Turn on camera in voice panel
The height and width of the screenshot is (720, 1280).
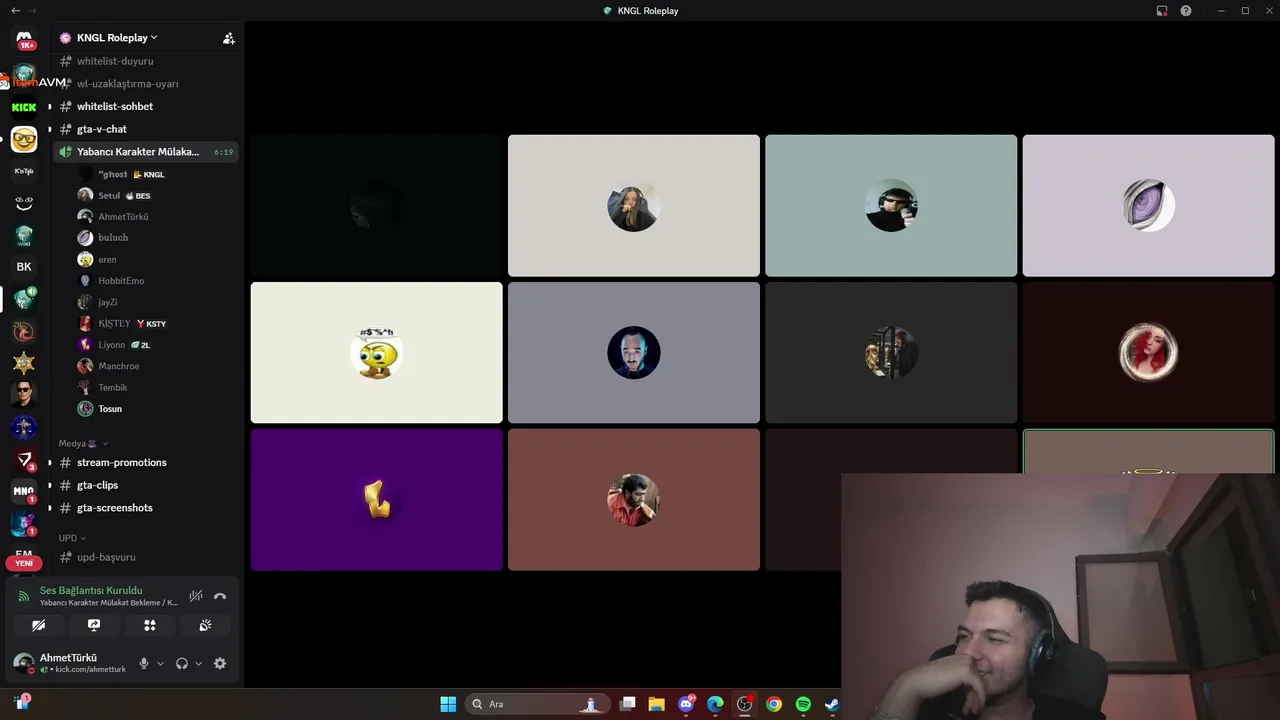(38, 625)
